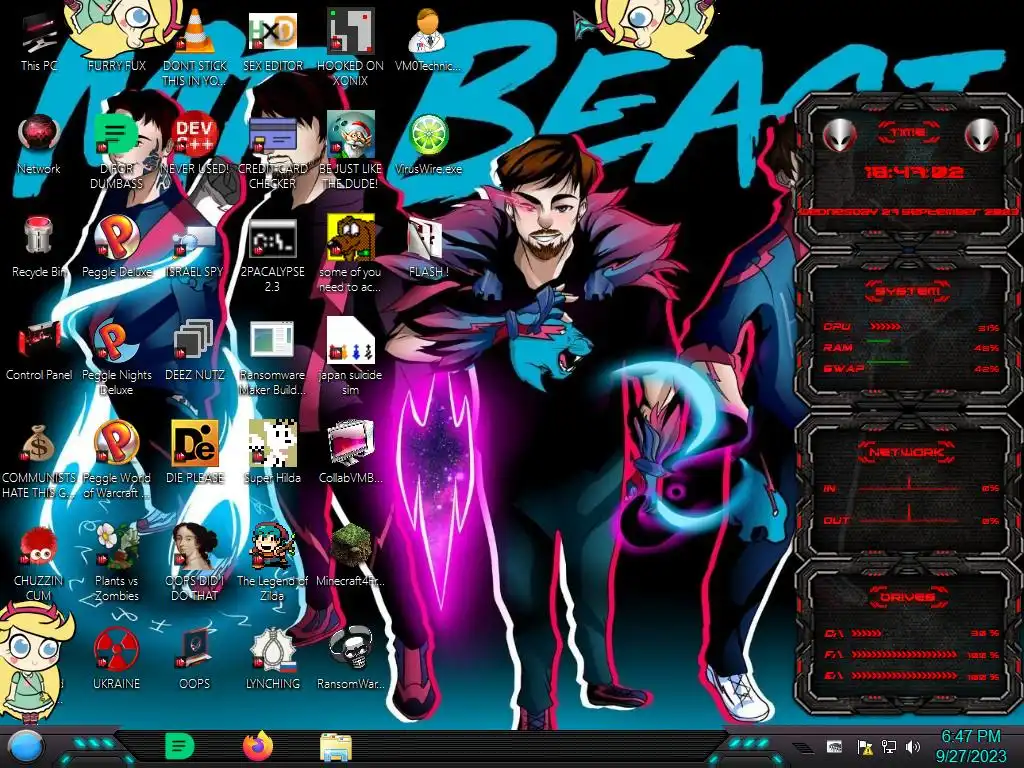Open the dog icon labeled some of you need
The image size is (1024, 768).
coord(351,238)
